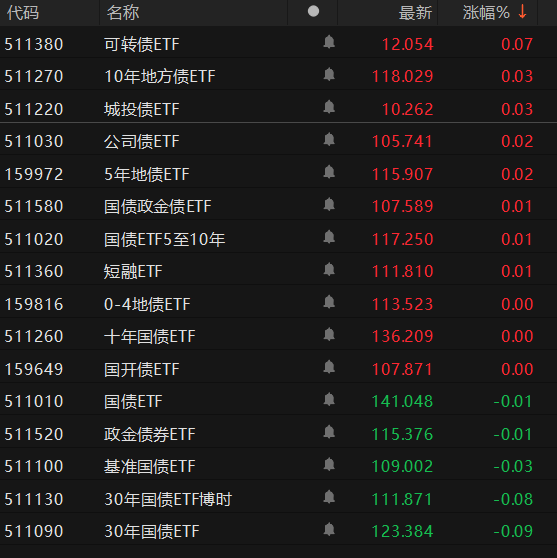Click change value -0.03
The height and width of the screenshot is (558, 557).
513,467
